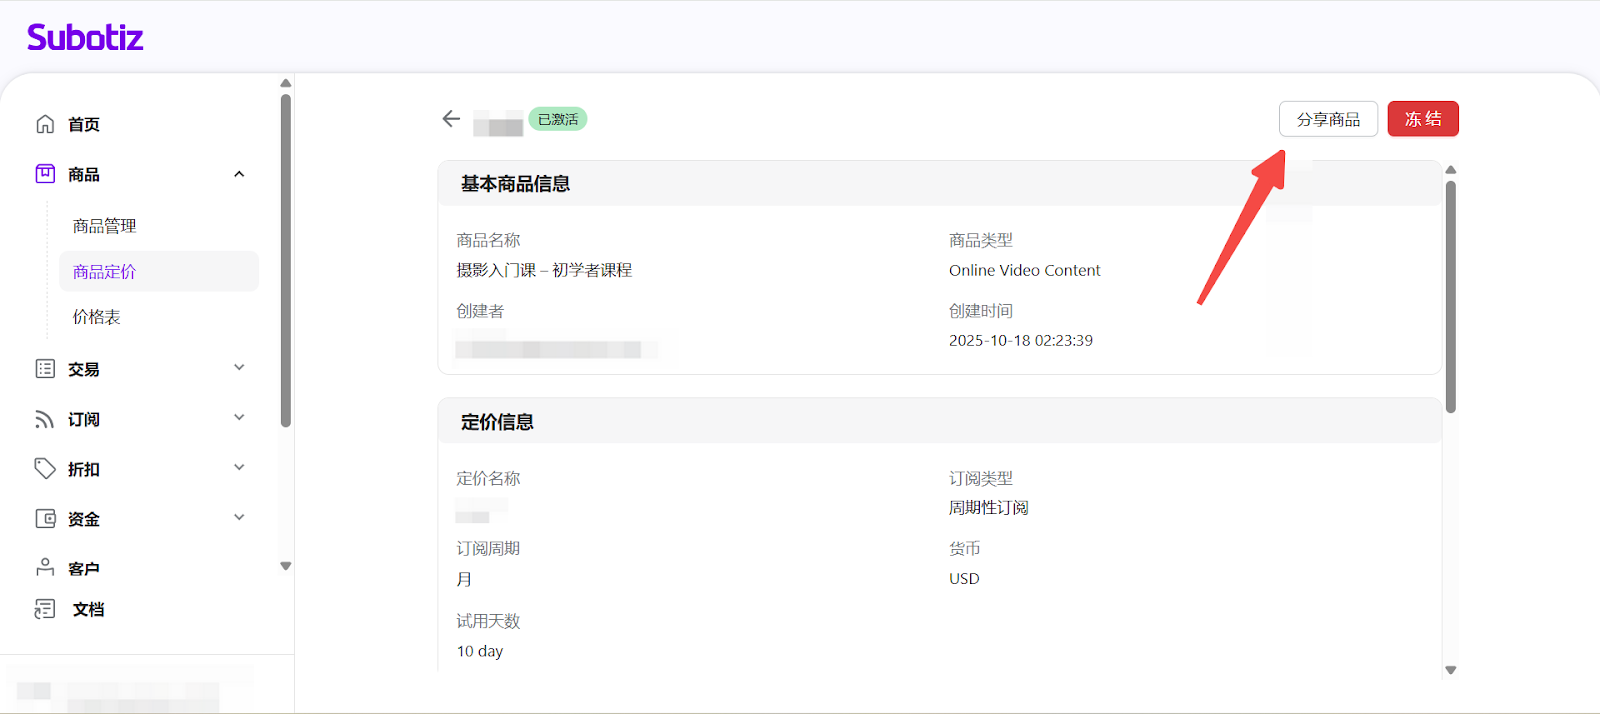The width and height of the screenshot is (1600, 714).
Task: Click the 分享商品 button
Action: (x=1328, y=119)
